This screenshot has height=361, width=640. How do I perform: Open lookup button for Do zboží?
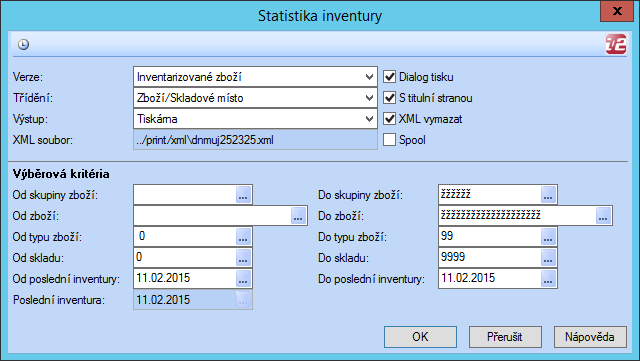click(x=603, y=216)
